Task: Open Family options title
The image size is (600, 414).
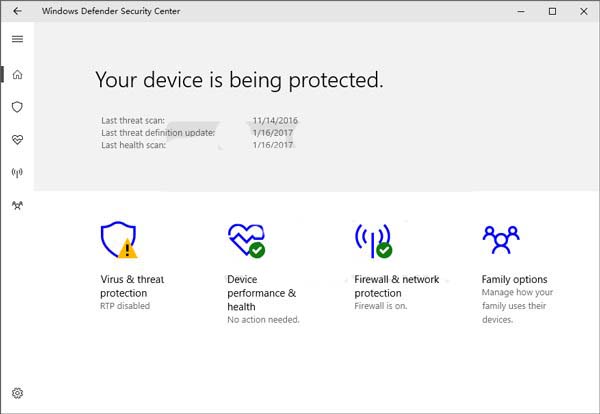Action: point(514,279)
